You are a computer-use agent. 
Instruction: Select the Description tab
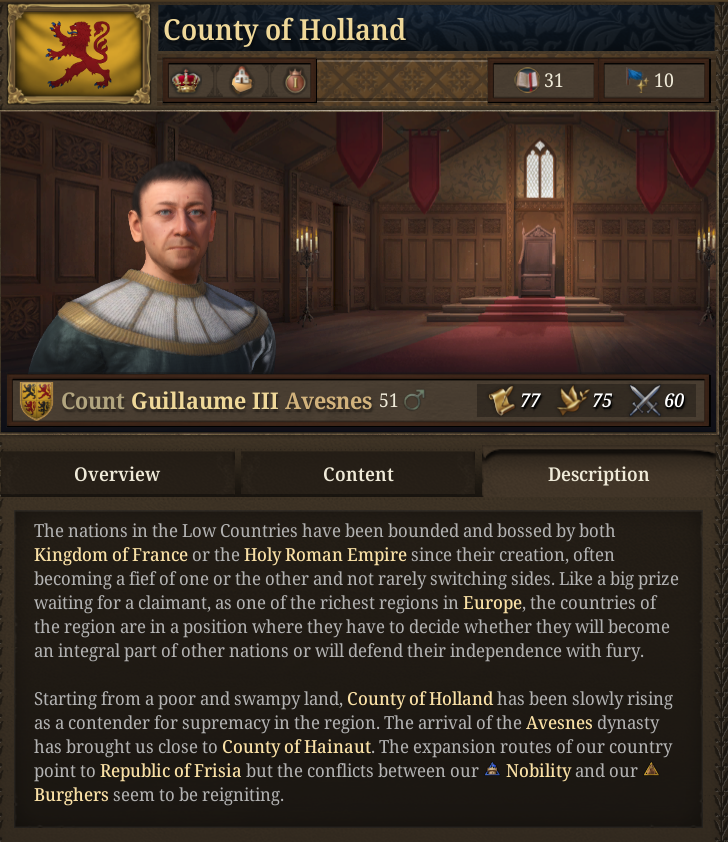[x=599, y=474]
